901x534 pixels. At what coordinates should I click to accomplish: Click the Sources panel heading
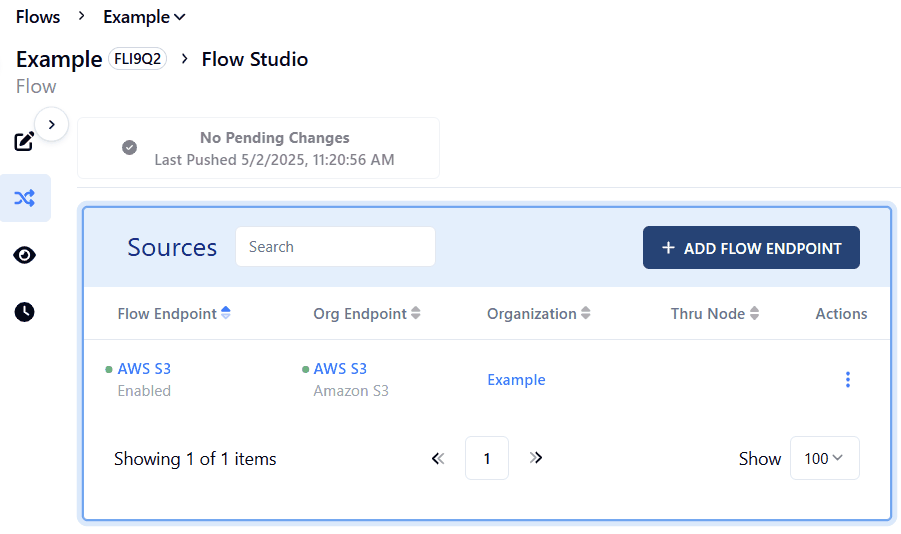coord(172,247)
